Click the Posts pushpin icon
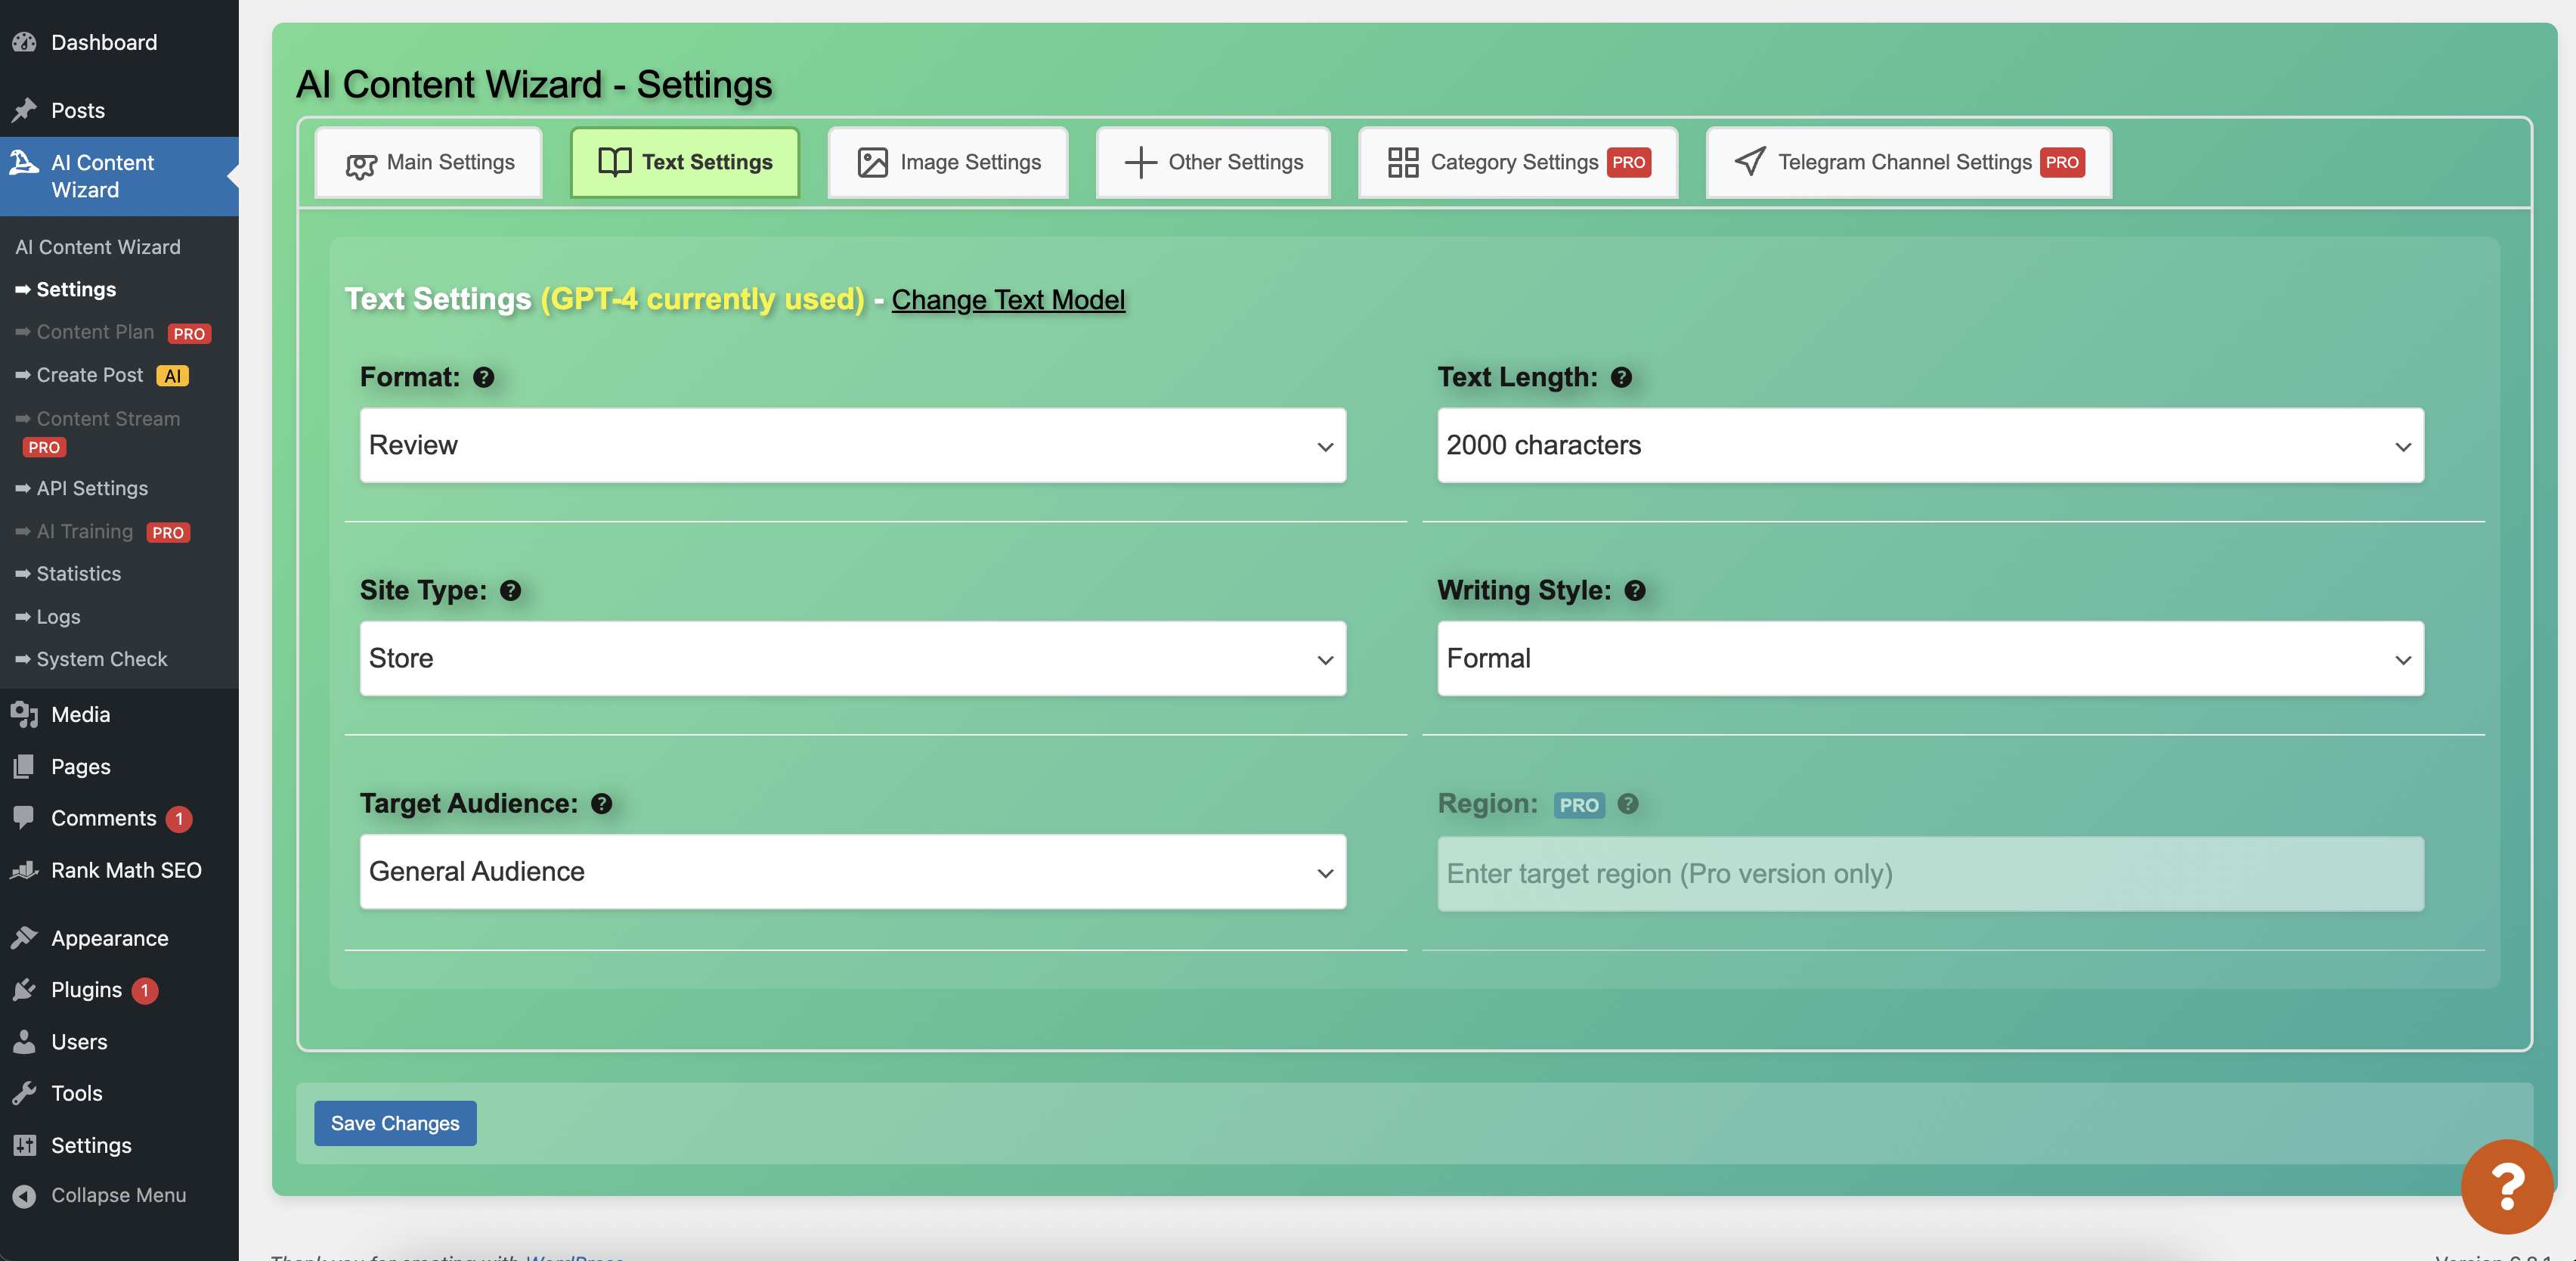 coord(24,110)
